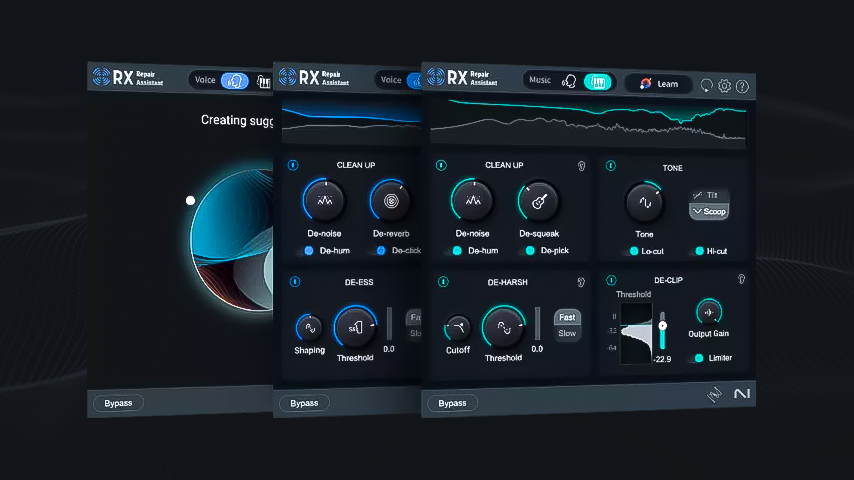This screenshot has height=480, width=854.
Task: Listen with ear icon in De-harsh
Action: [x=581, y=282]
